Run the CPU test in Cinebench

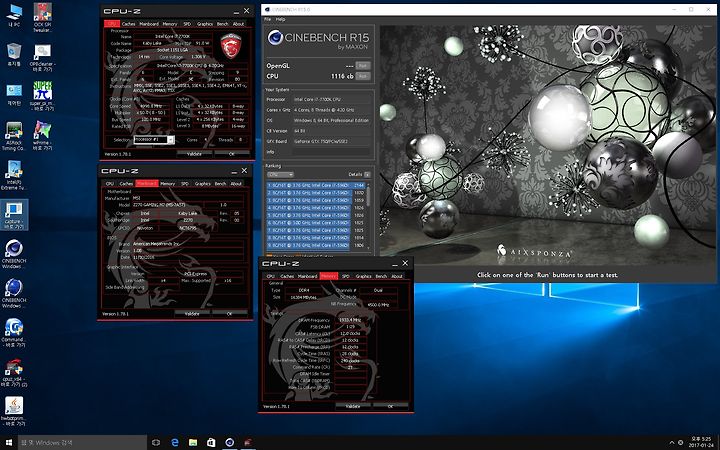363,76
